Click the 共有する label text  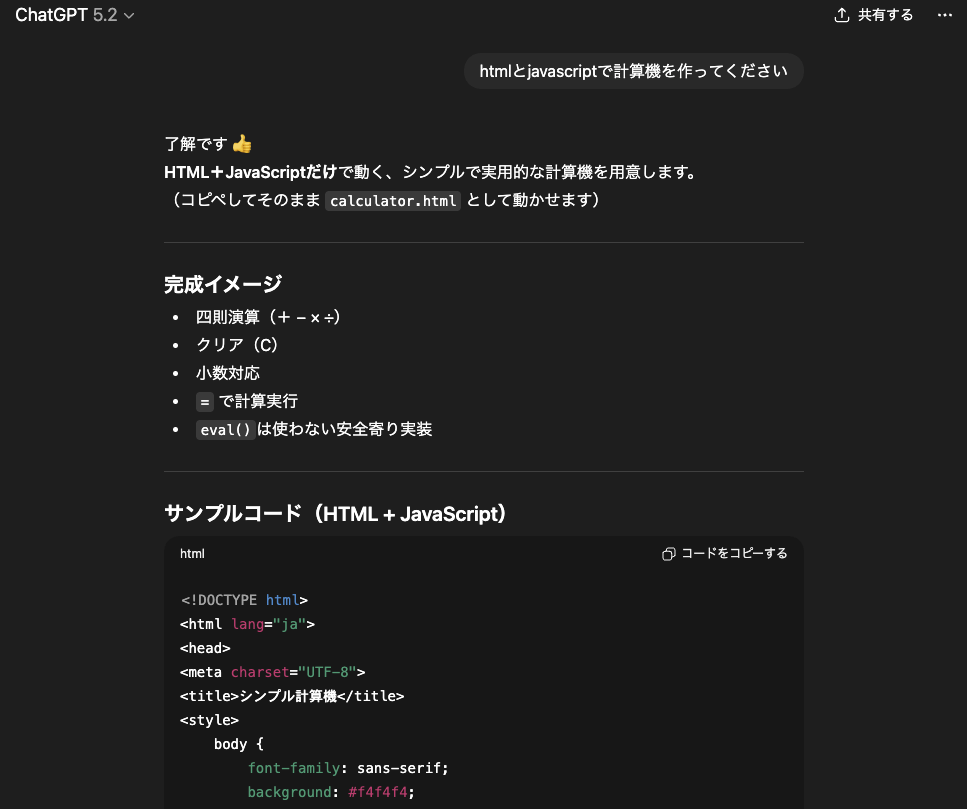[x=885, y=15]
